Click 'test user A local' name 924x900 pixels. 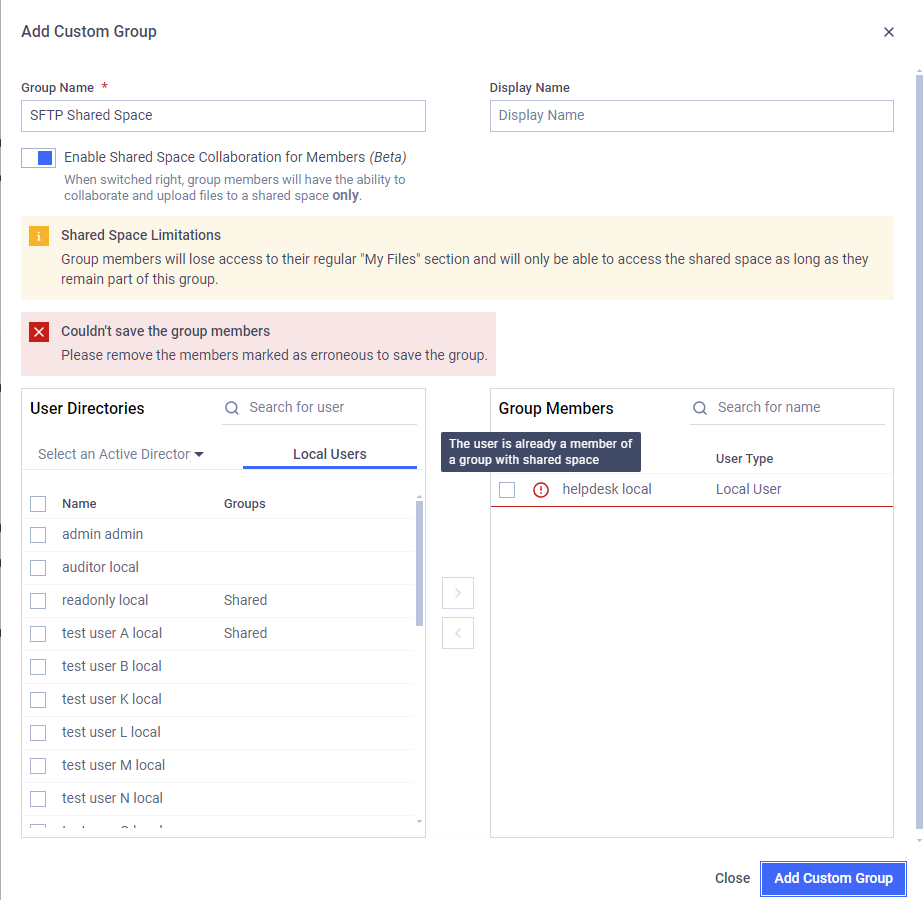point(112,634)
